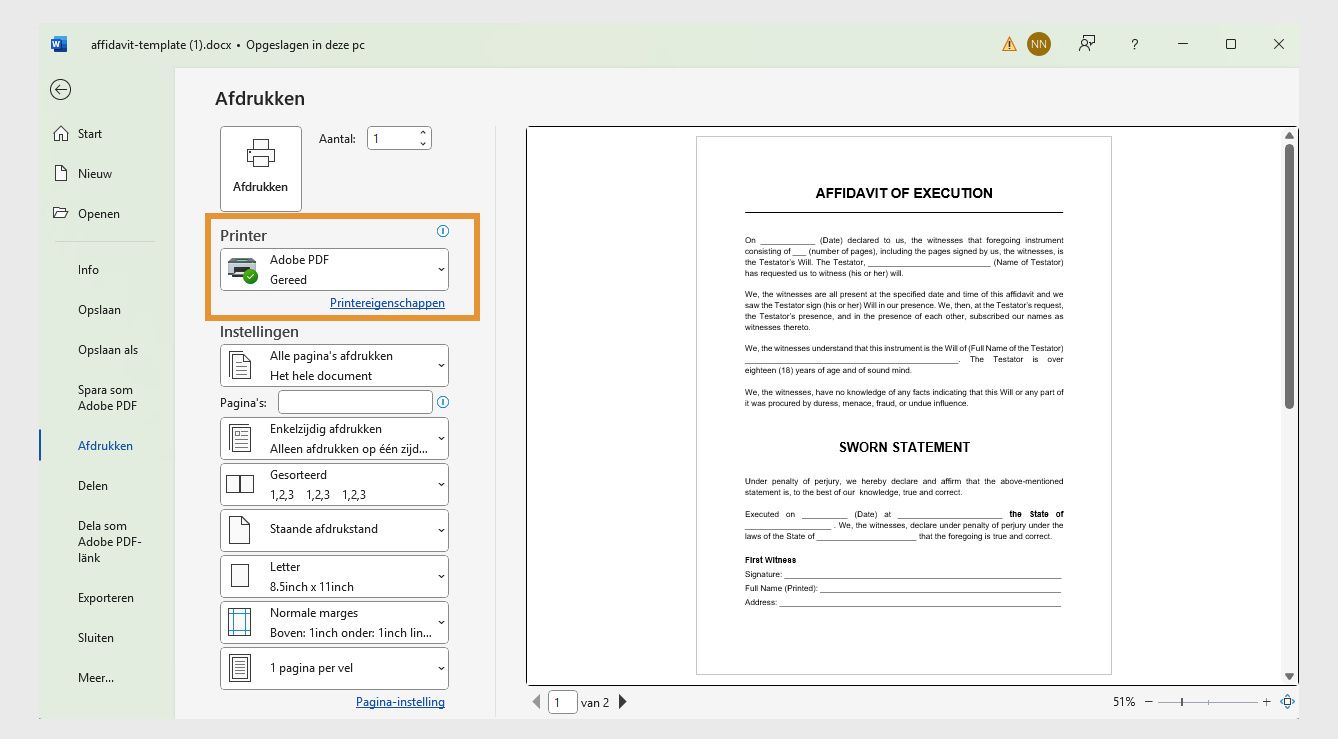Open Printereigenschappen link
This screenshot has height=739, width=1338.
pos(387,302)
